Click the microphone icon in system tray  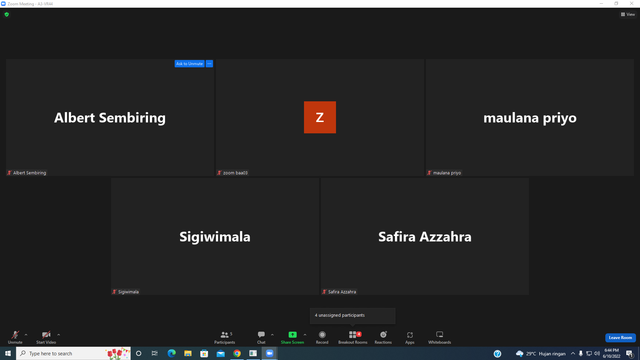tap(581, 354)
